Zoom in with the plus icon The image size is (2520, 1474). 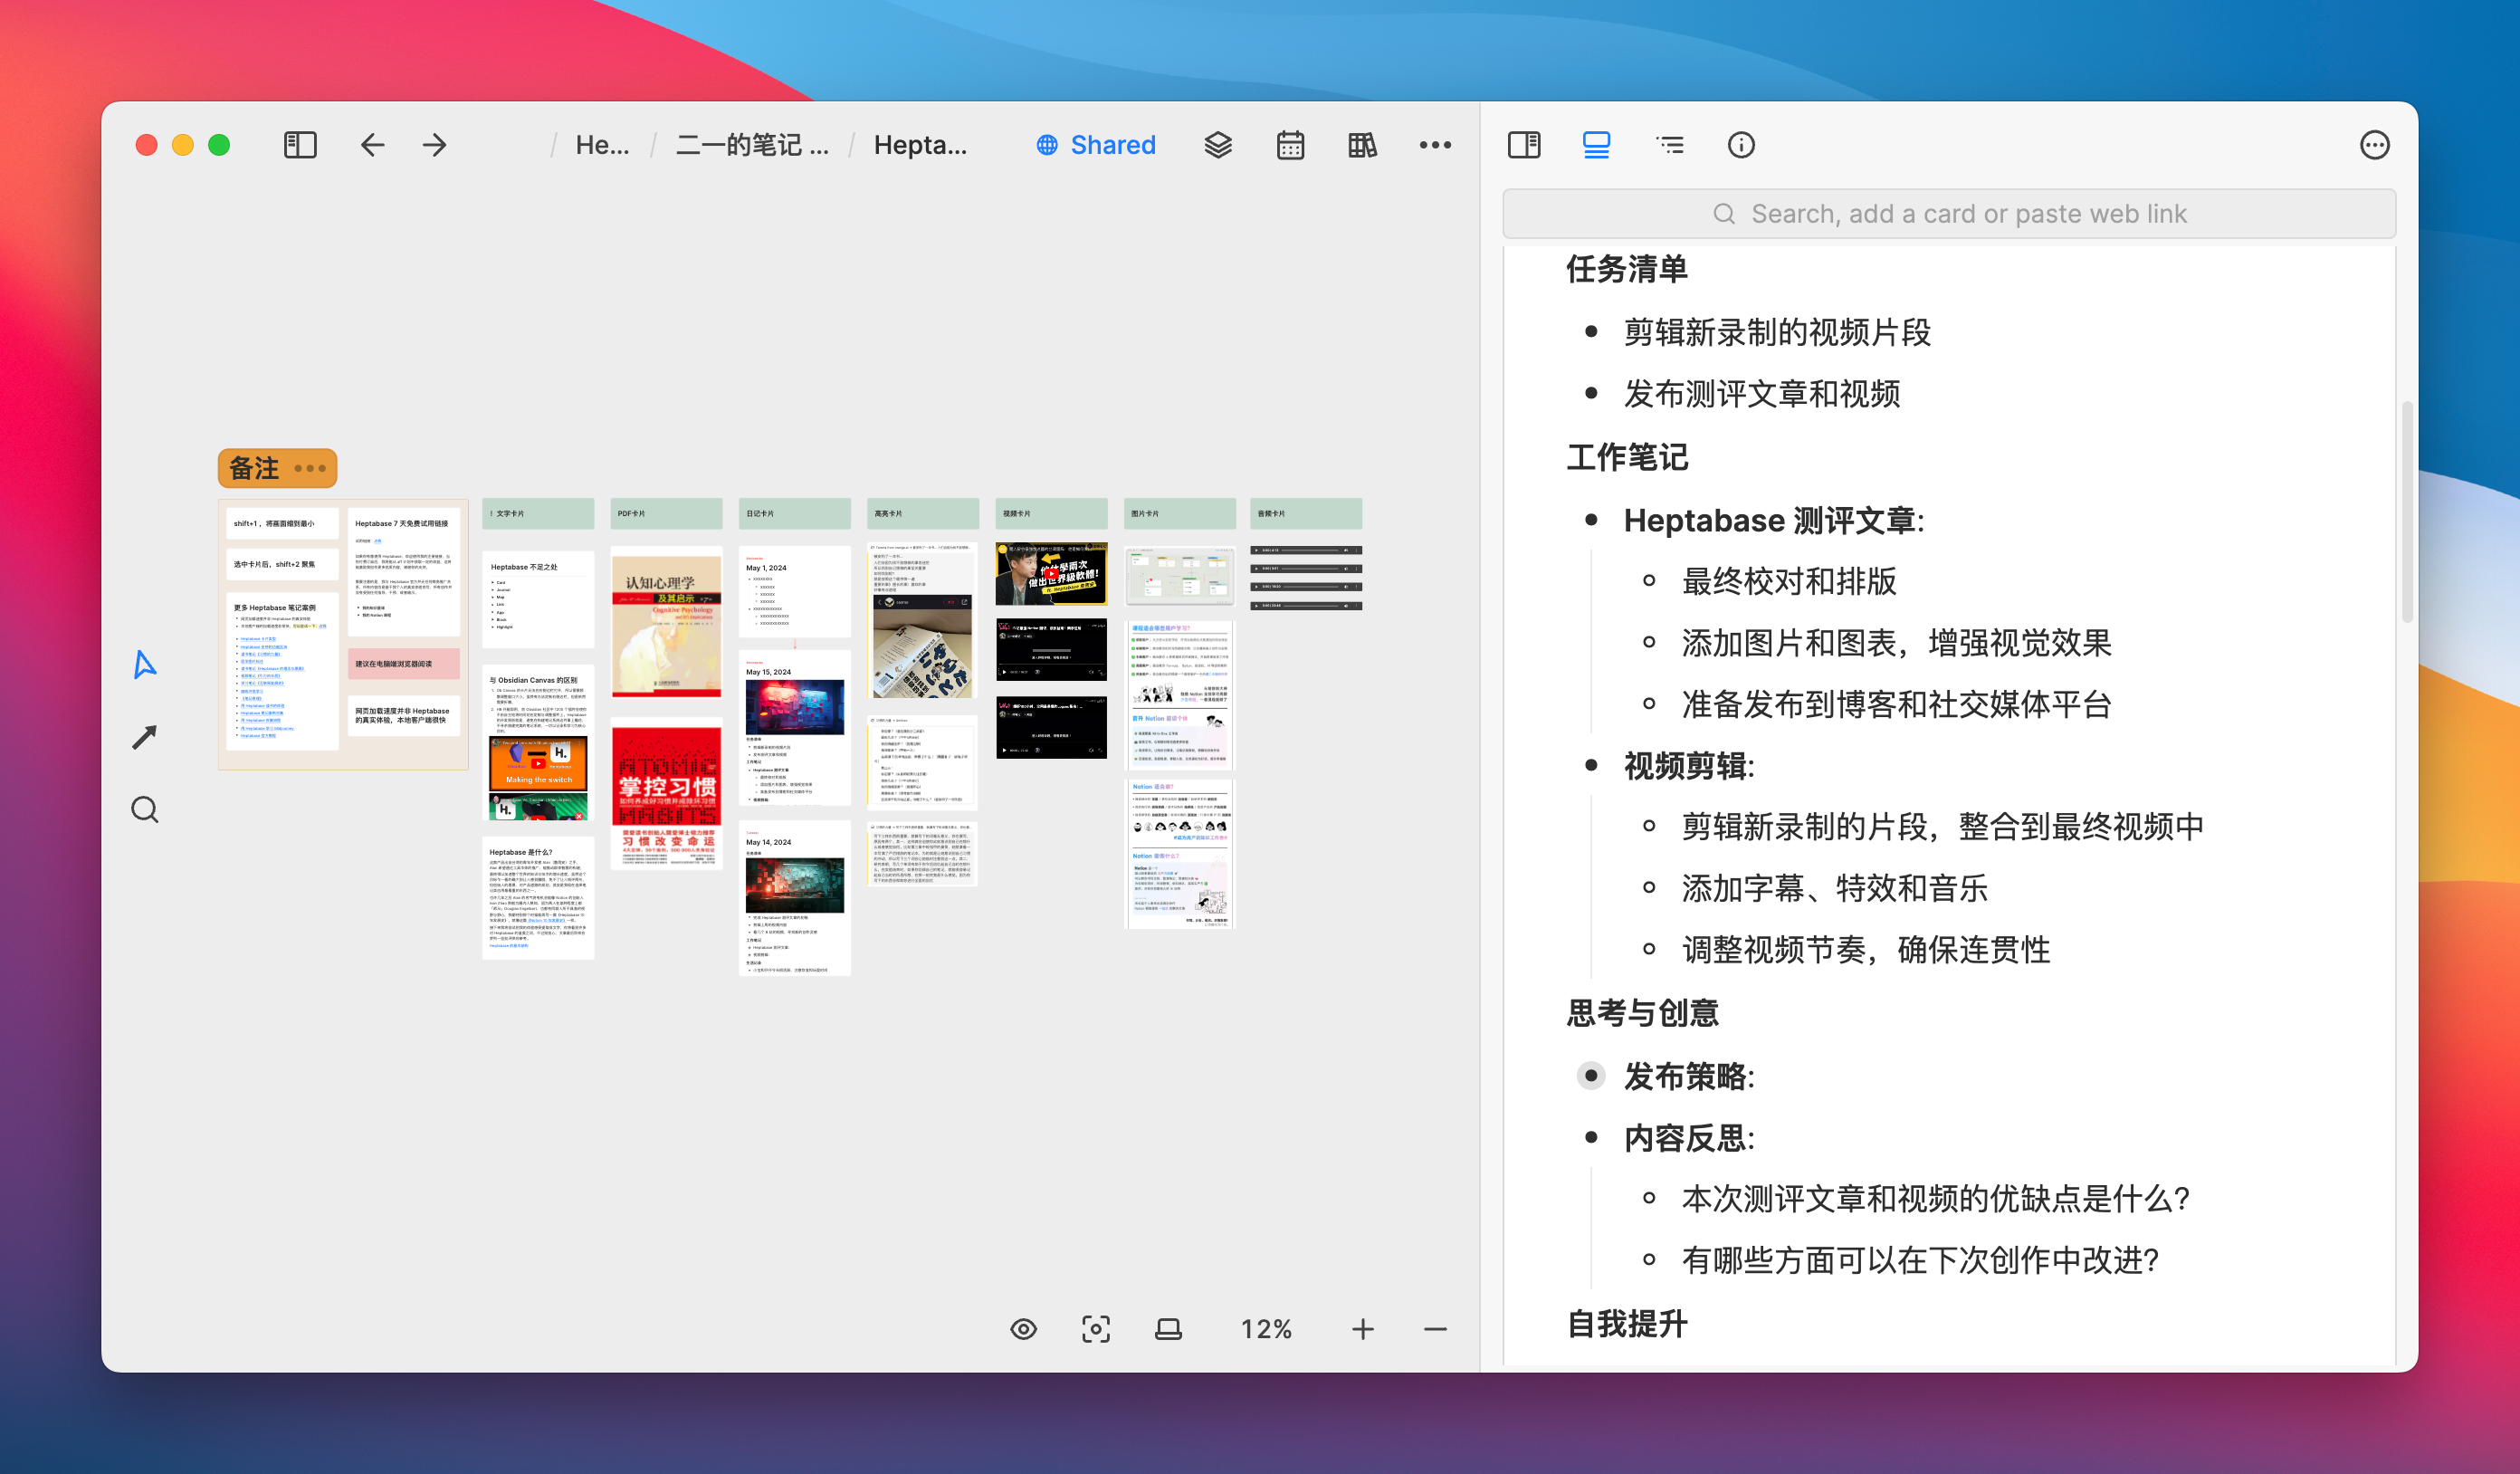pos(1362,1329)
